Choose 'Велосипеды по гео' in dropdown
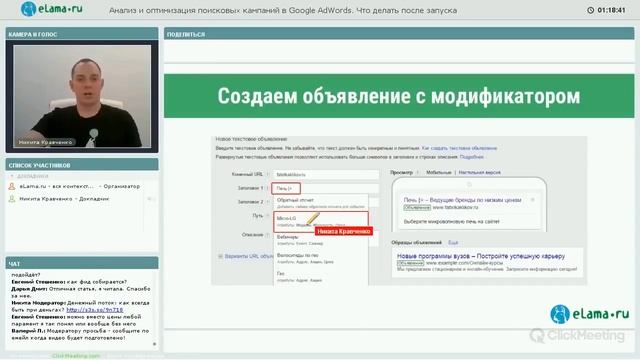640x360 pixels. tap(321, 258)
